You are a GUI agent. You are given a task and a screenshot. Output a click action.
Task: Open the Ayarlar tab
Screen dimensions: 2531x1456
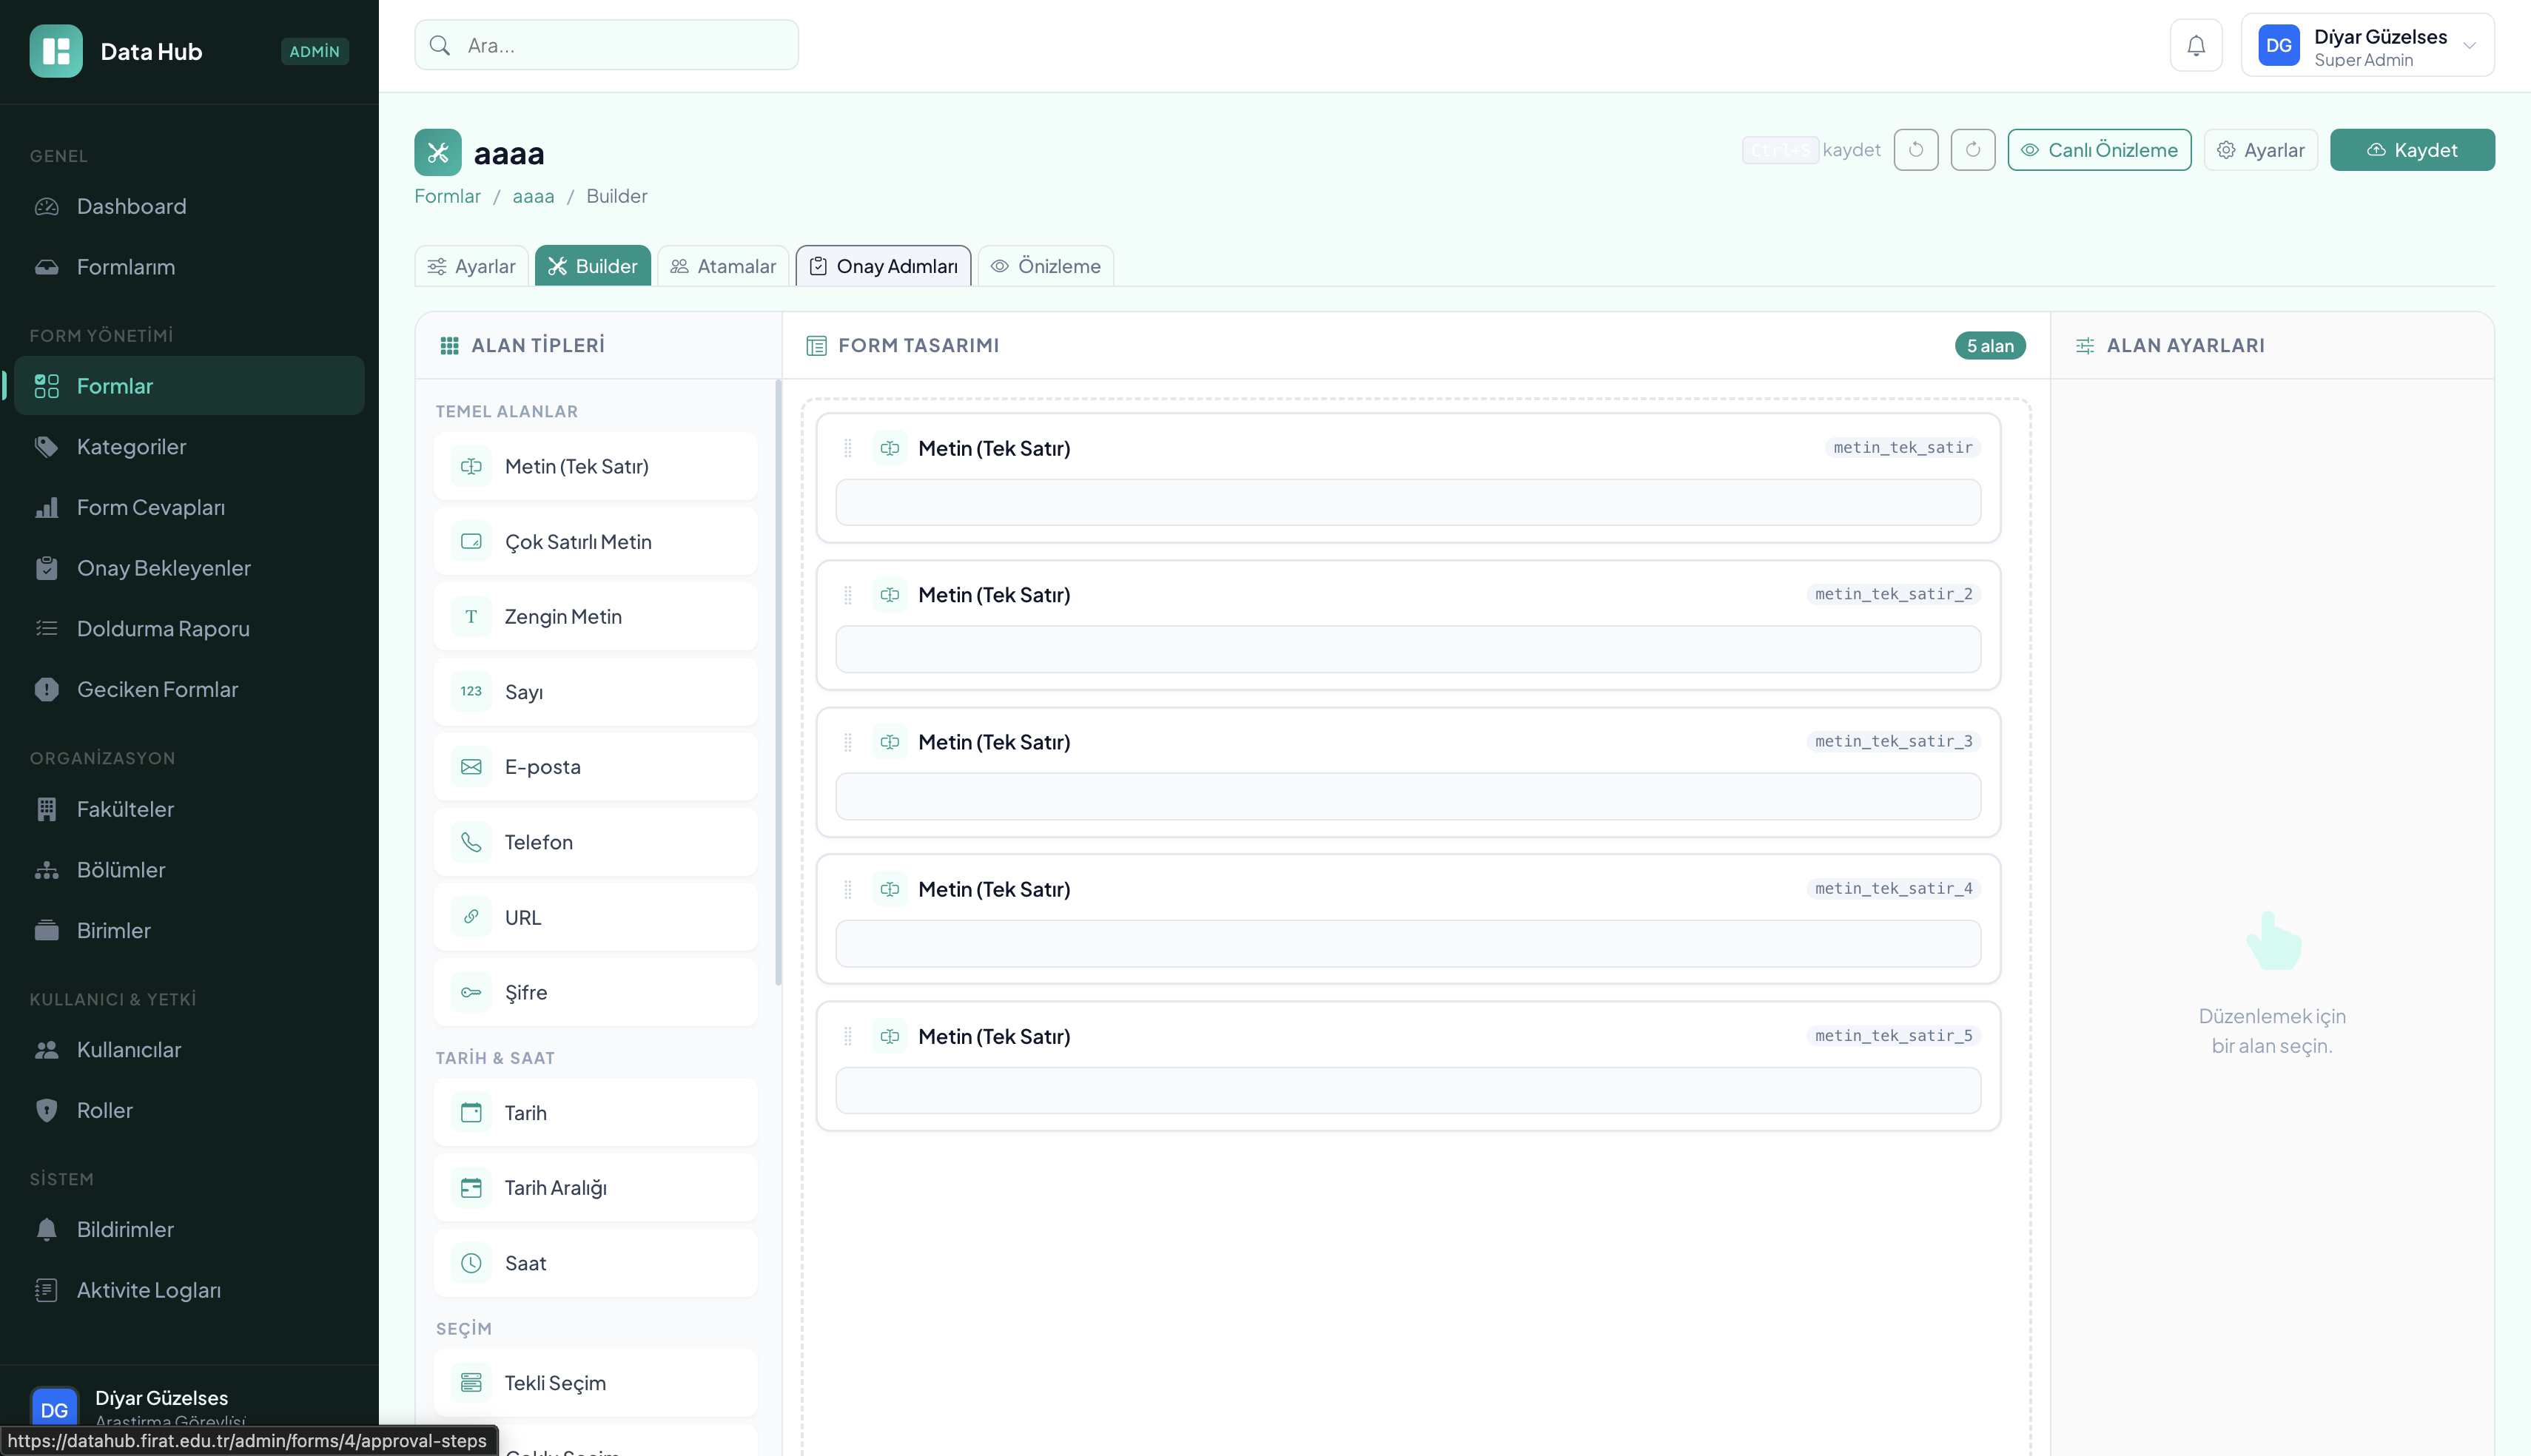coord(471,266)
